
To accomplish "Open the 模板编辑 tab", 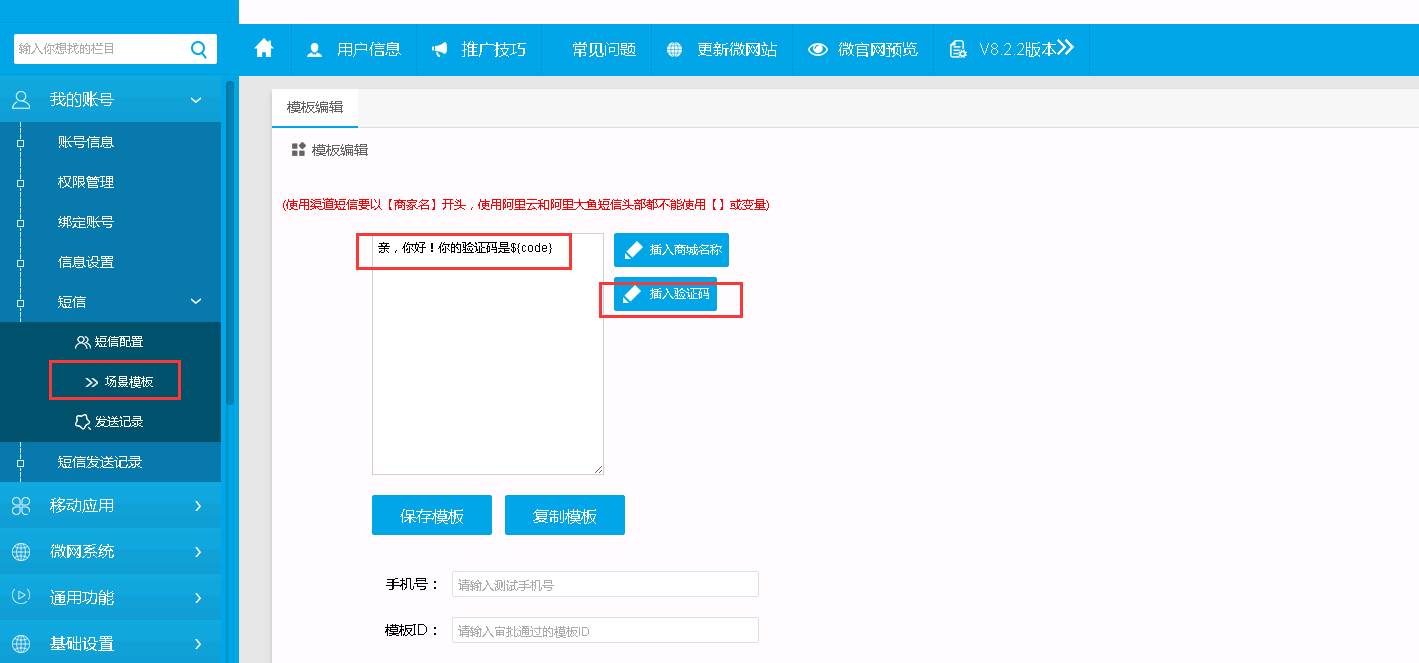I will click(x=315, y=107).
